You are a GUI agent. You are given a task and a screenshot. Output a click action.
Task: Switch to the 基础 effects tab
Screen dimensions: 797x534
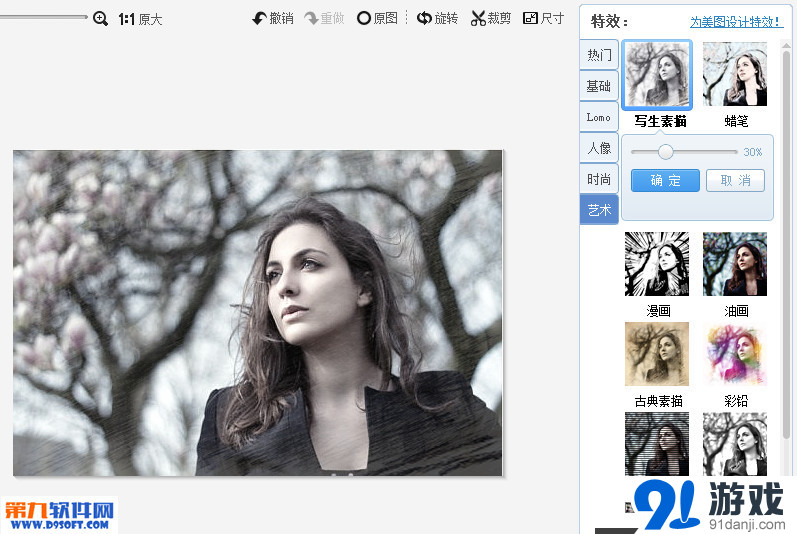599,86
